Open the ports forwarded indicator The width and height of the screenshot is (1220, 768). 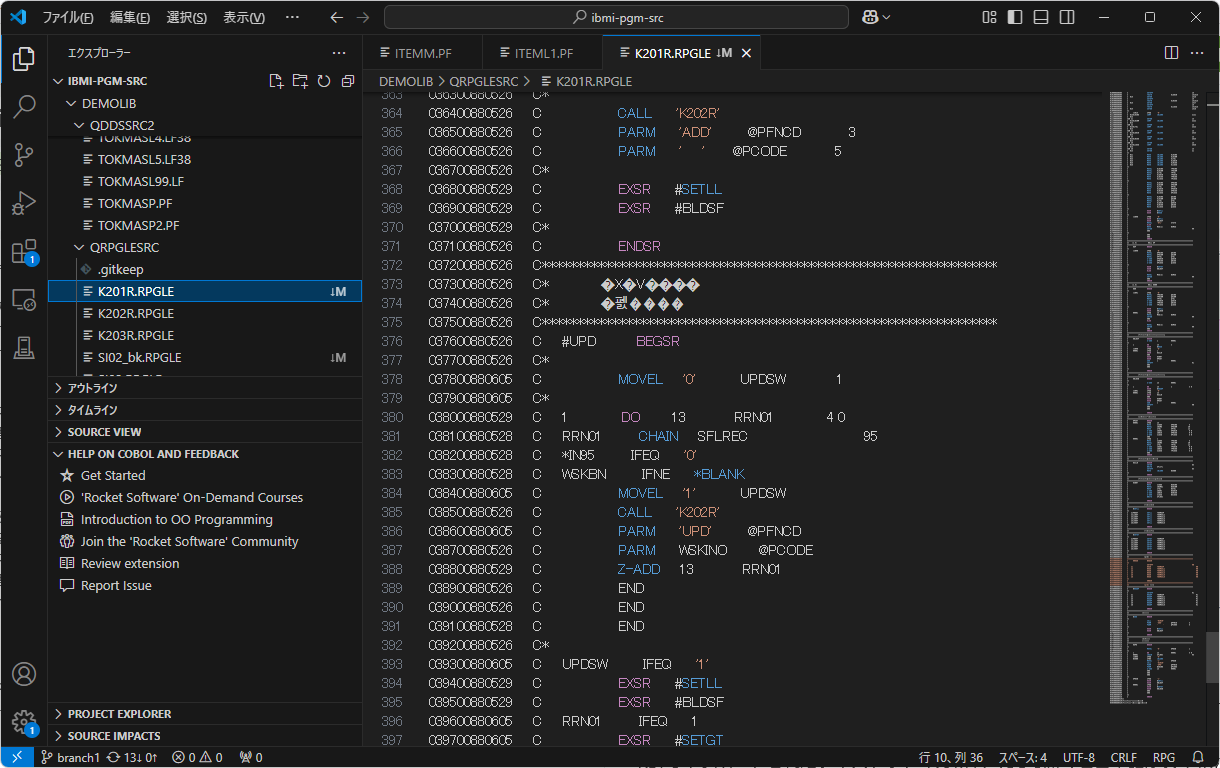tap(251, 757)
